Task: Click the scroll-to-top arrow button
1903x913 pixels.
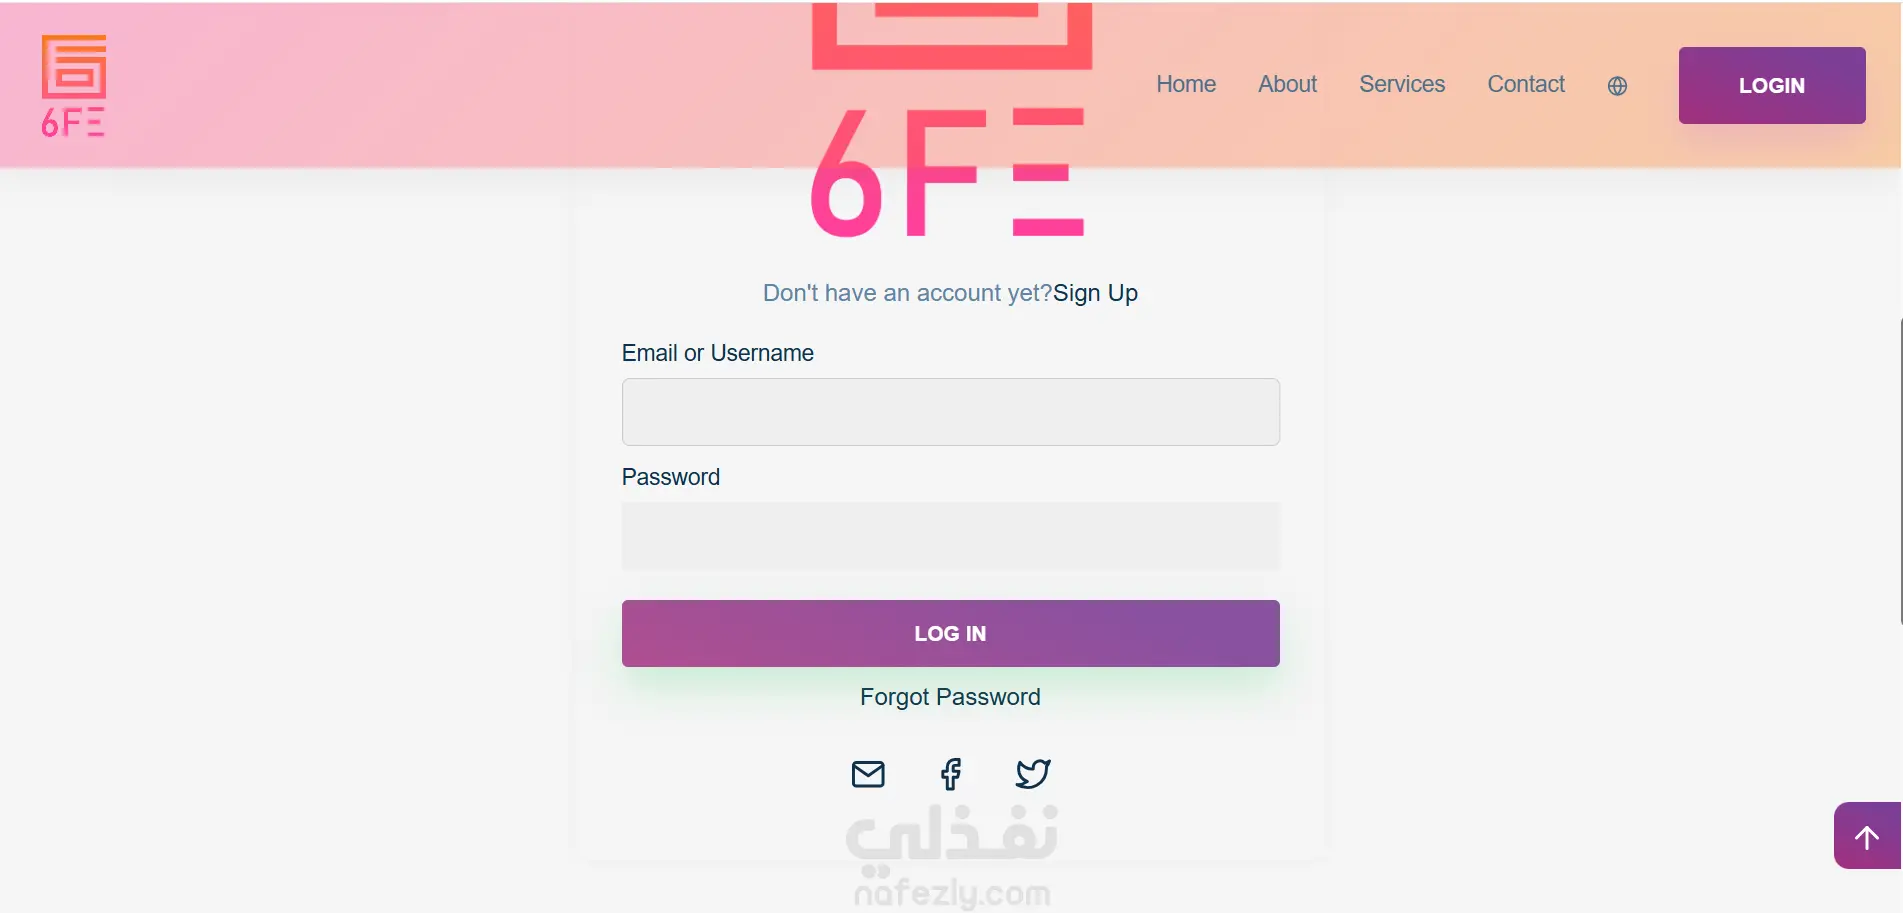Action: pos(1866,836)
